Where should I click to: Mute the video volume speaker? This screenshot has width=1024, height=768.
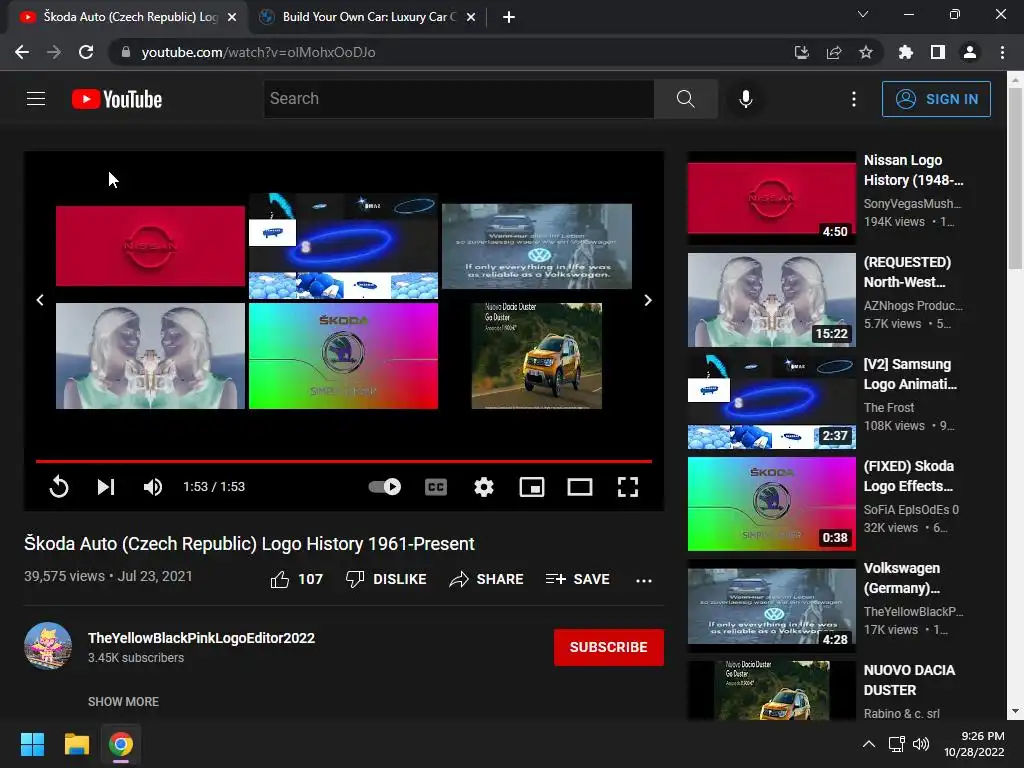[153, 487]
